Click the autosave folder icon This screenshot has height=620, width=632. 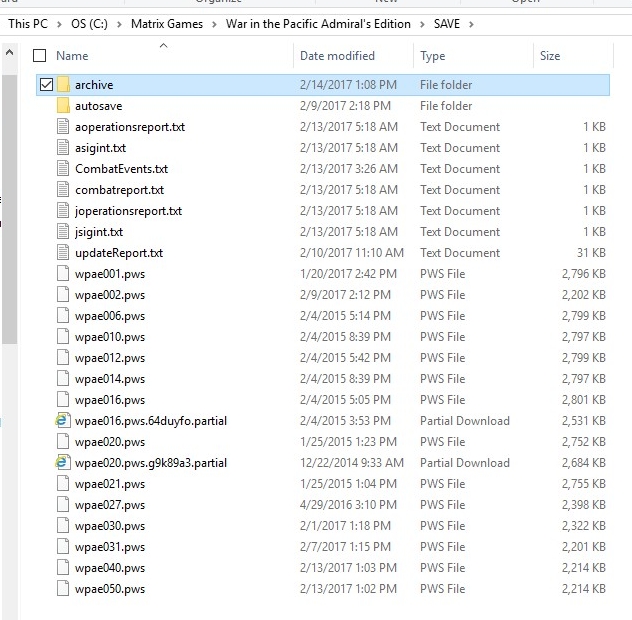[63, 106]
